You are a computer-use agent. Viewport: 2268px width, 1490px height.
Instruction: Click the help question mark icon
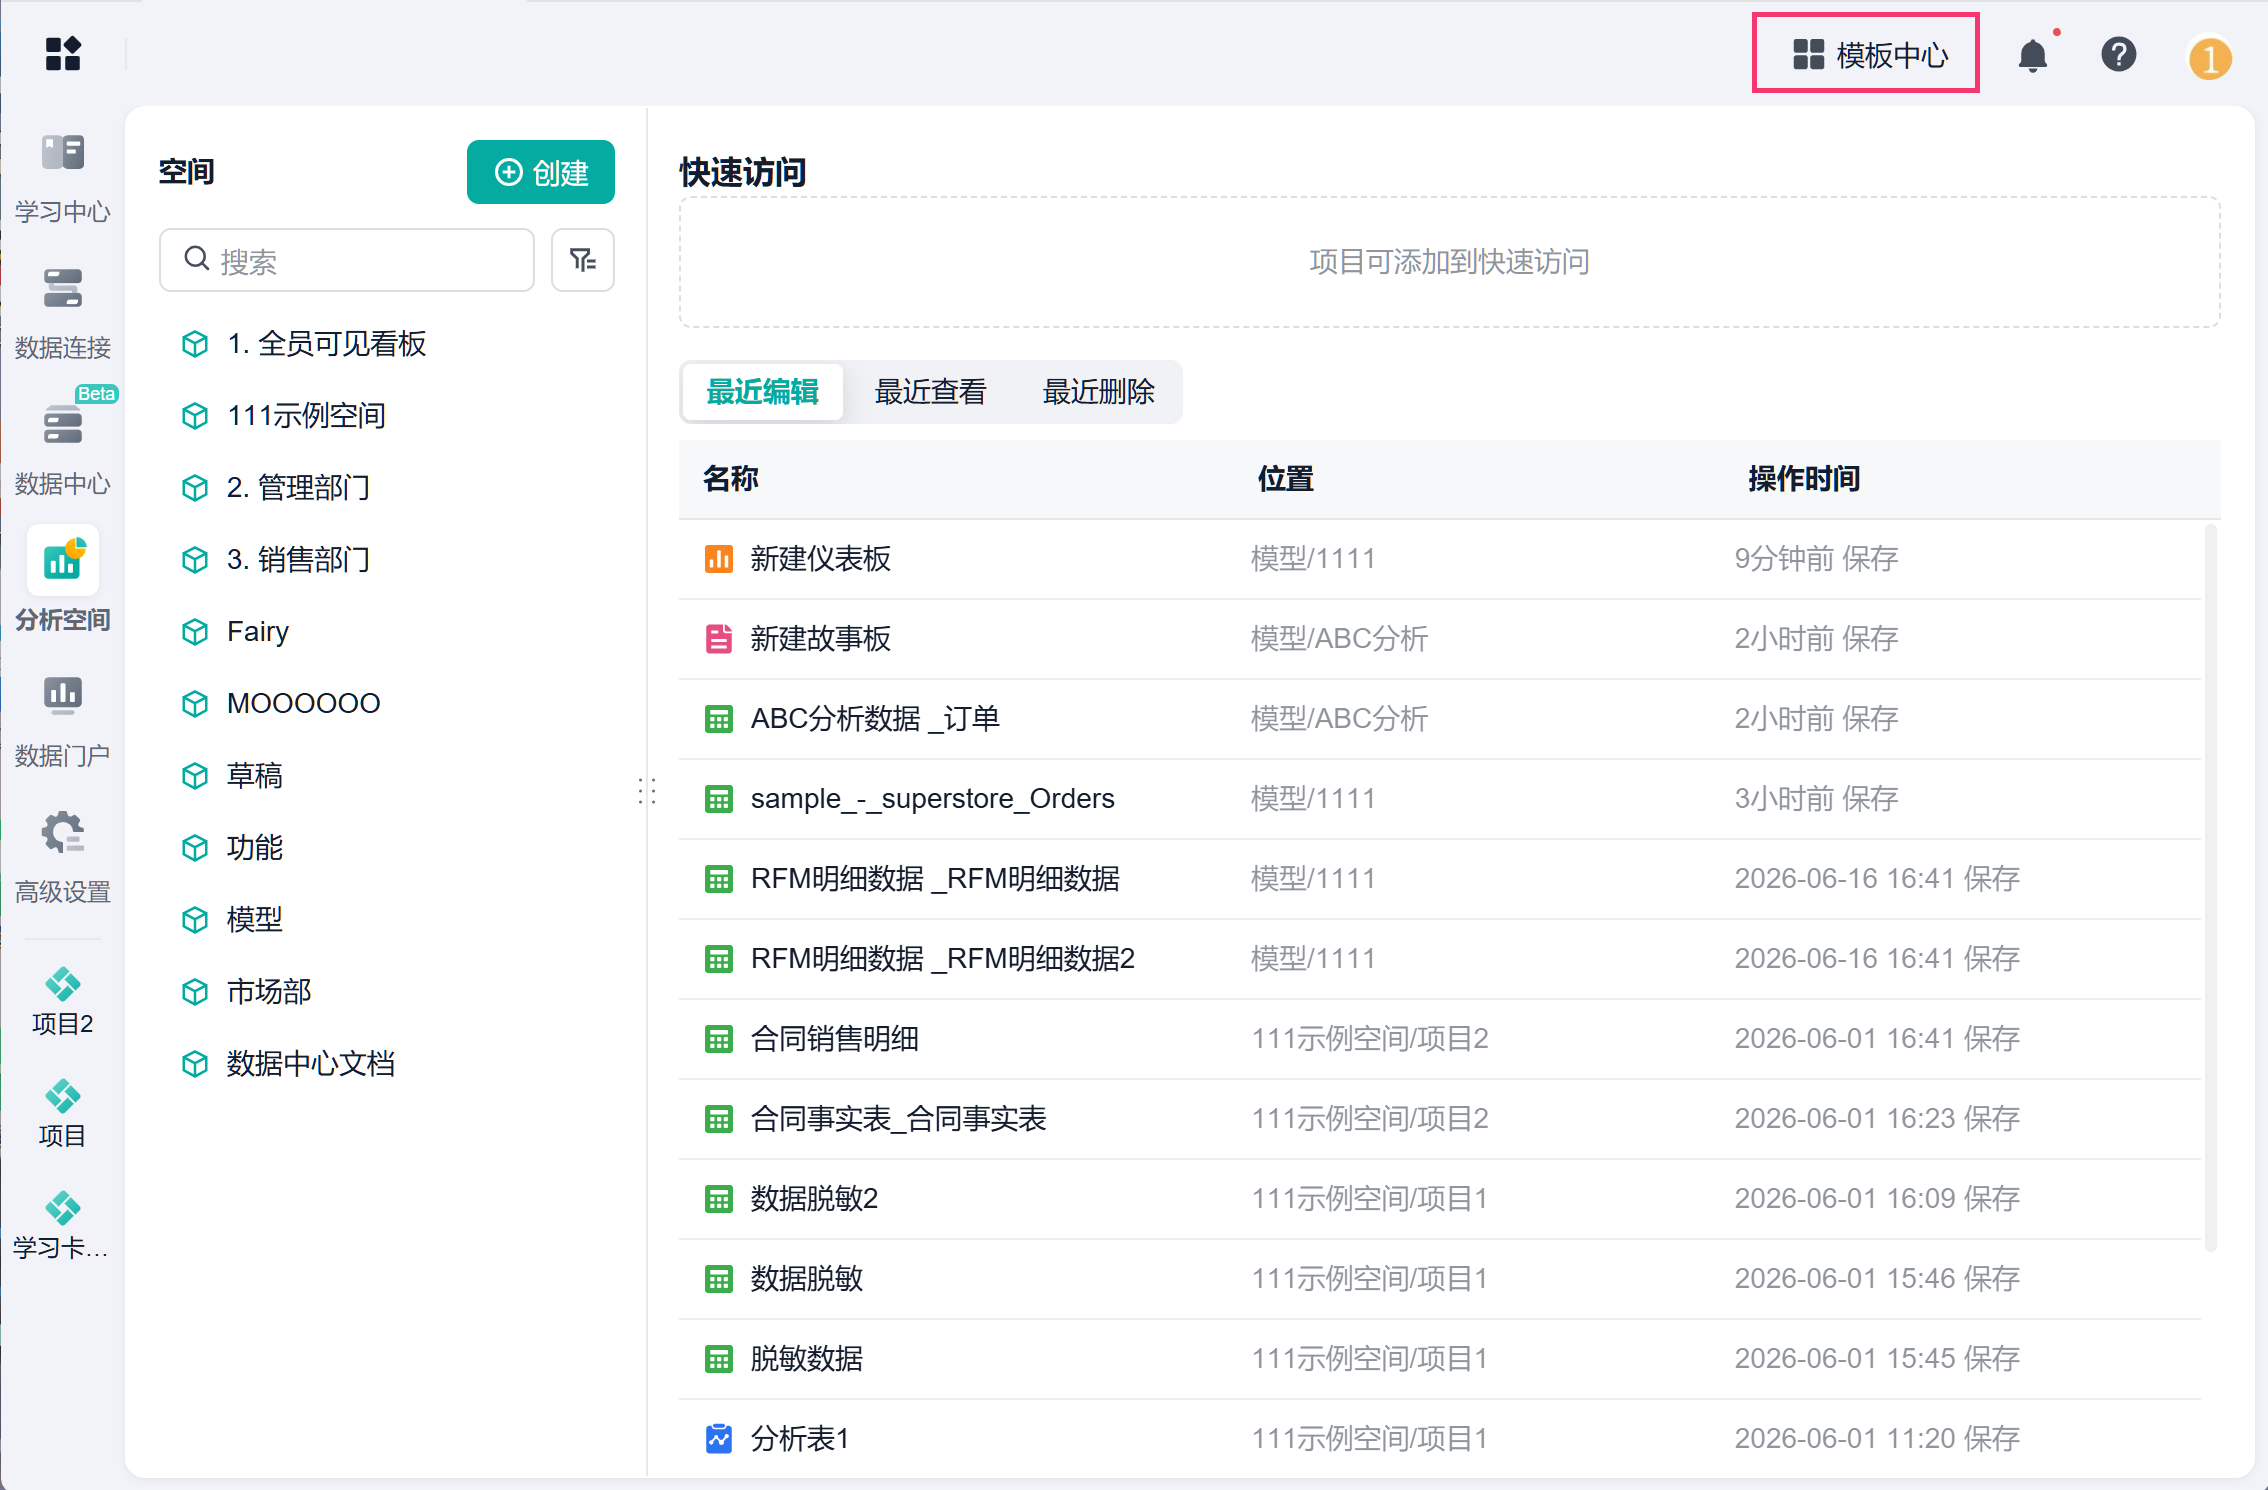(x=2118, y=55)
